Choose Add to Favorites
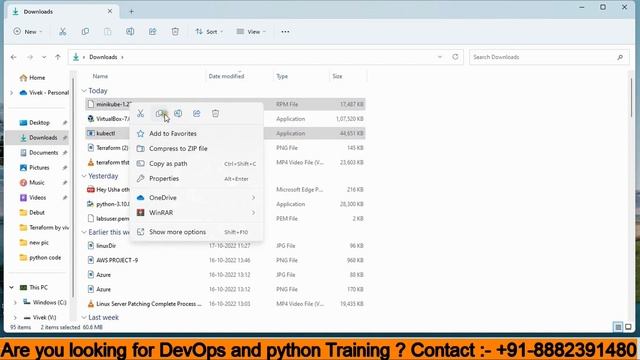 pyautogui.click(x=196, y=133)
